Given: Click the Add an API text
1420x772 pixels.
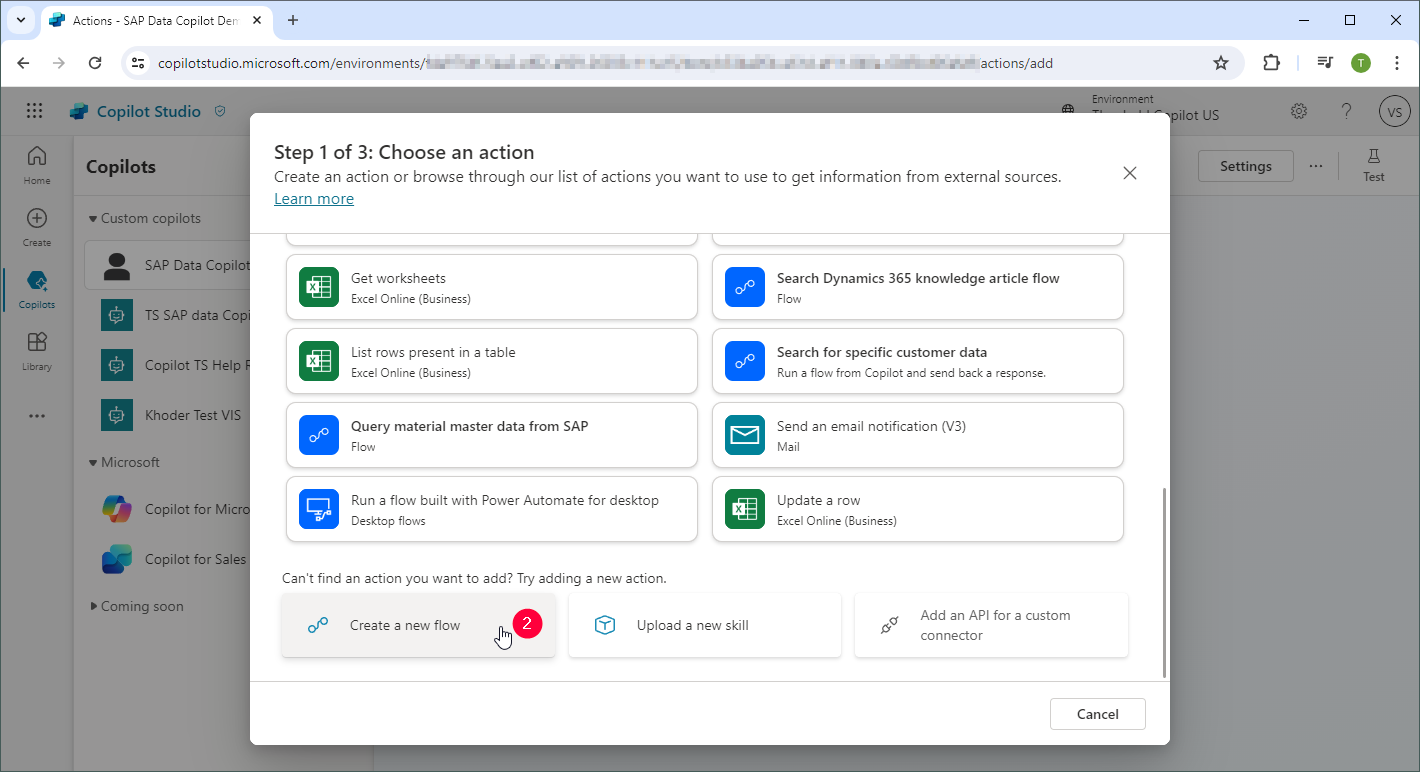Looking at the screenshot, I should [x=995, y=625].
